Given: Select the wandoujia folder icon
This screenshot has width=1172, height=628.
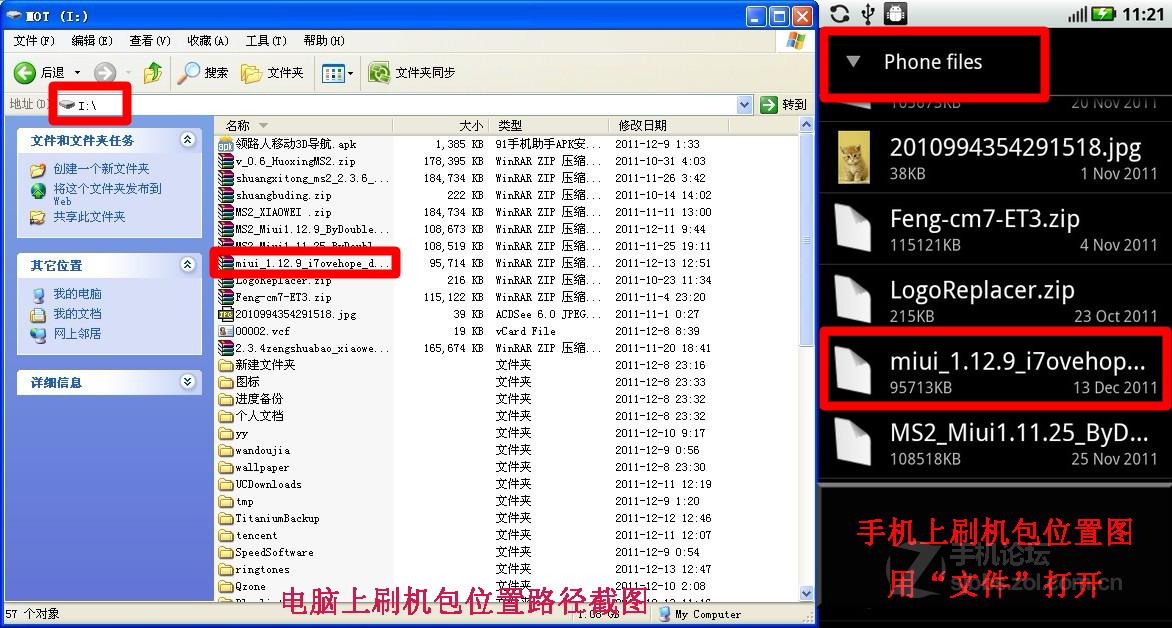Looking at the screenshot, I should point(226,450).
